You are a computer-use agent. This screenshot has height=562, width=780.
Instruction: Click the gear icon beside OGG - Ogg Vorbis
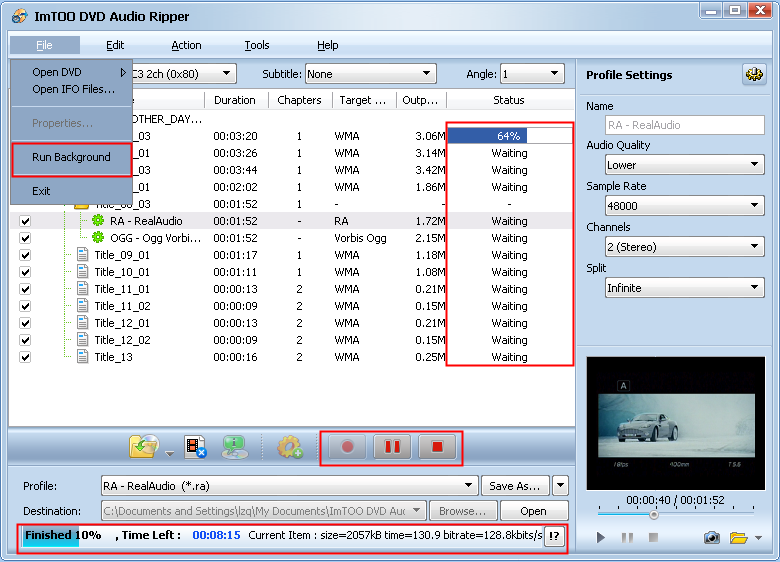(x=98, y=237)
